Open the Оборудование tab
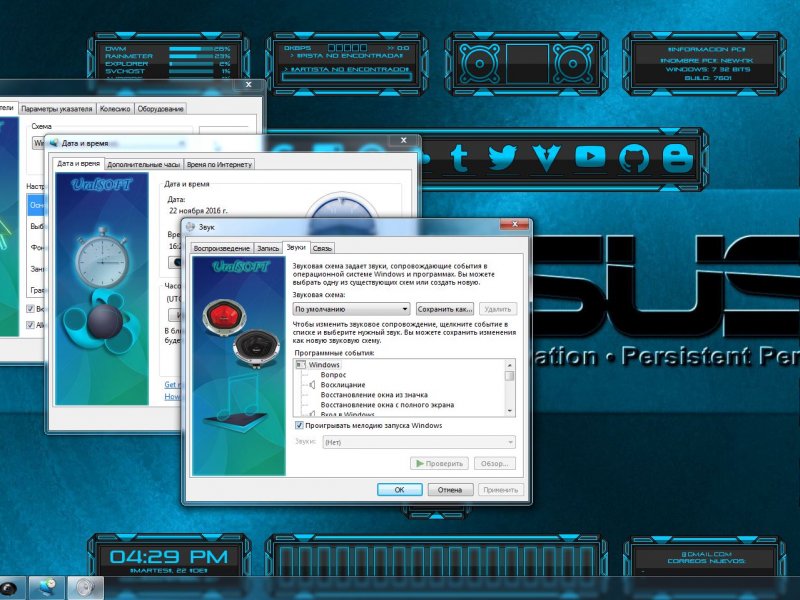800x600 pixels. pyautogui.click(x=160, y=109)
